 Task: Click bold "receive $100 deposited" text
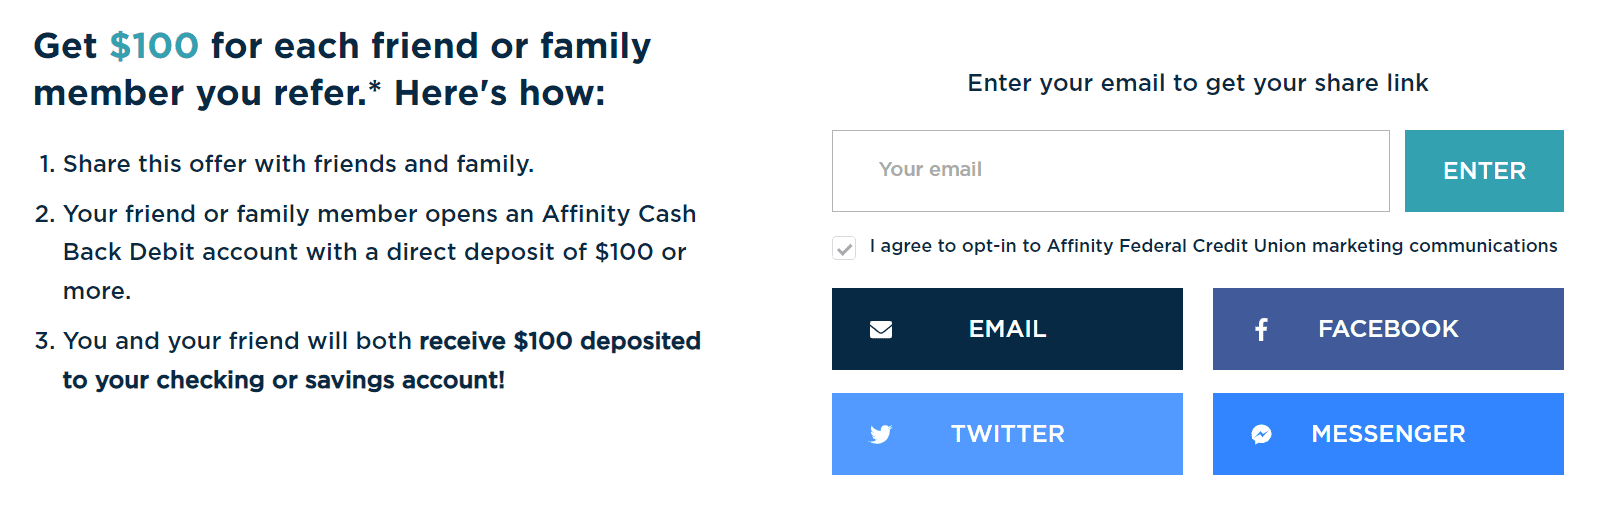click(x=560, y=341)
